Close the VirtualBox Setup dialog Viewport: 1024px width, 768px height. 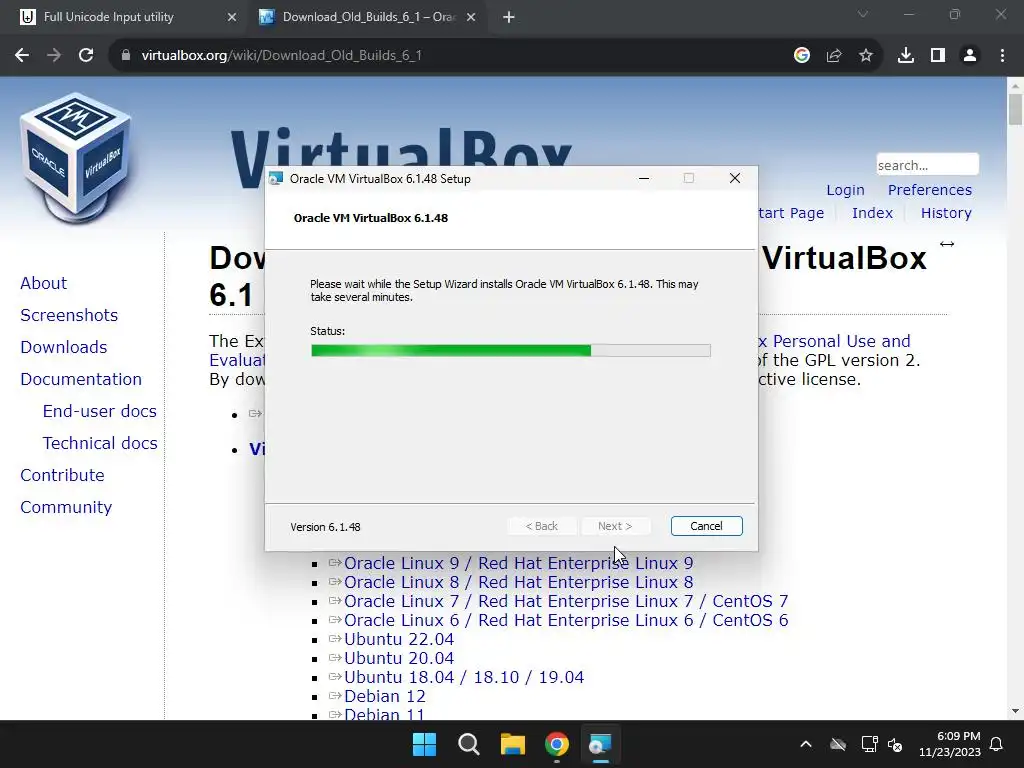pos(735,178)
